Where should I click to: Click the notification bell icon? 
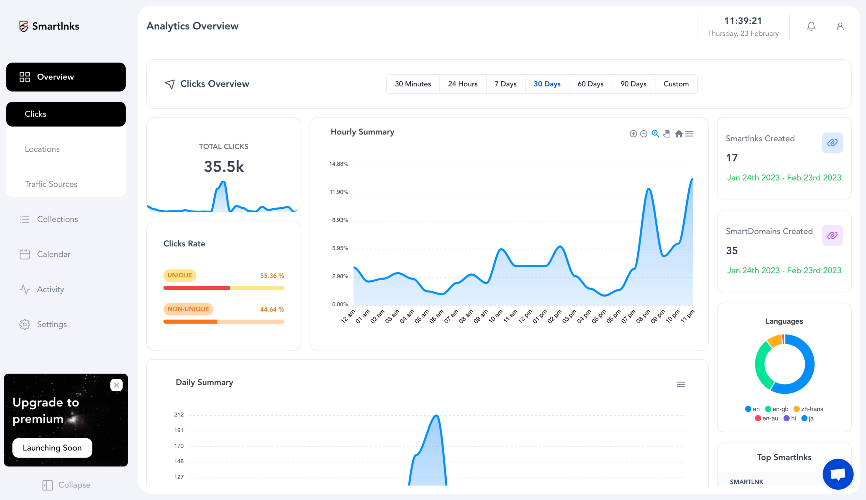[811, 26]
